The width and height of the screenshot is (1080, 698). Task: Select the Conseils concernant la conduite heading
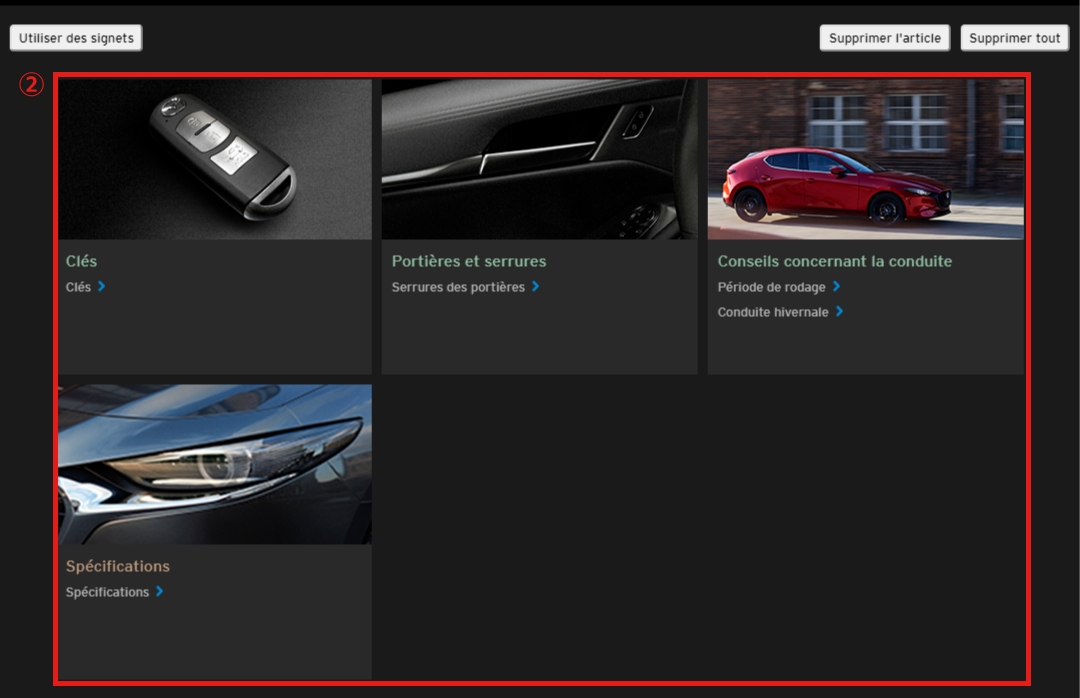pos(834,261)
